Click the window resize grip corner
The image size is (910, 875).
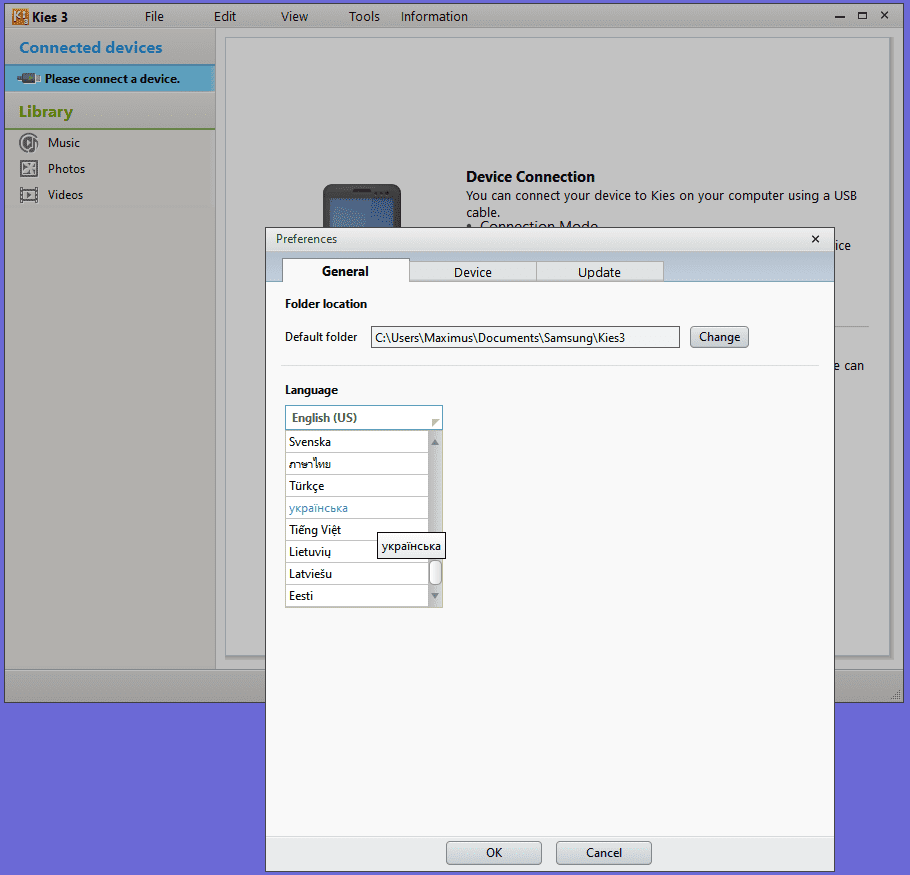[x=896, y=695]
